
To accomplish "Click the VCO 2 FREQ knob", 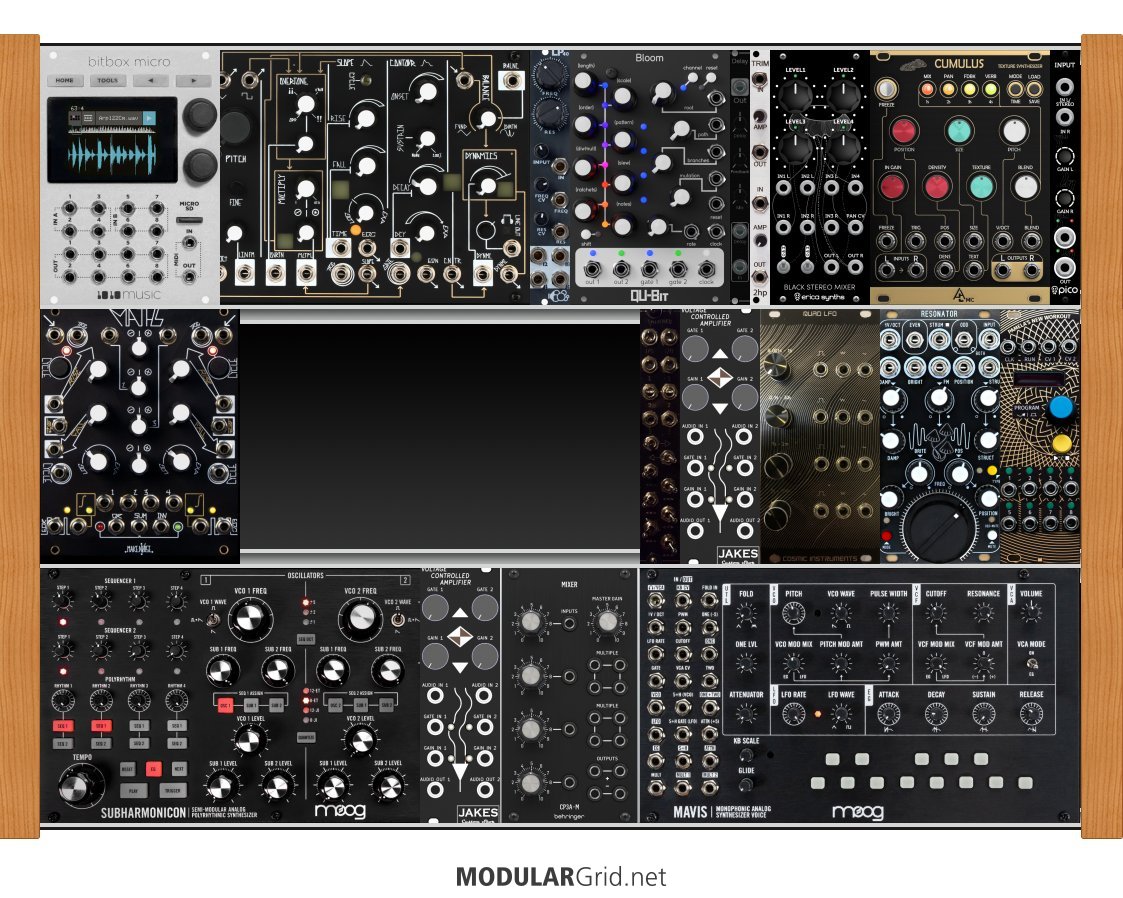I will pos(360,619).
